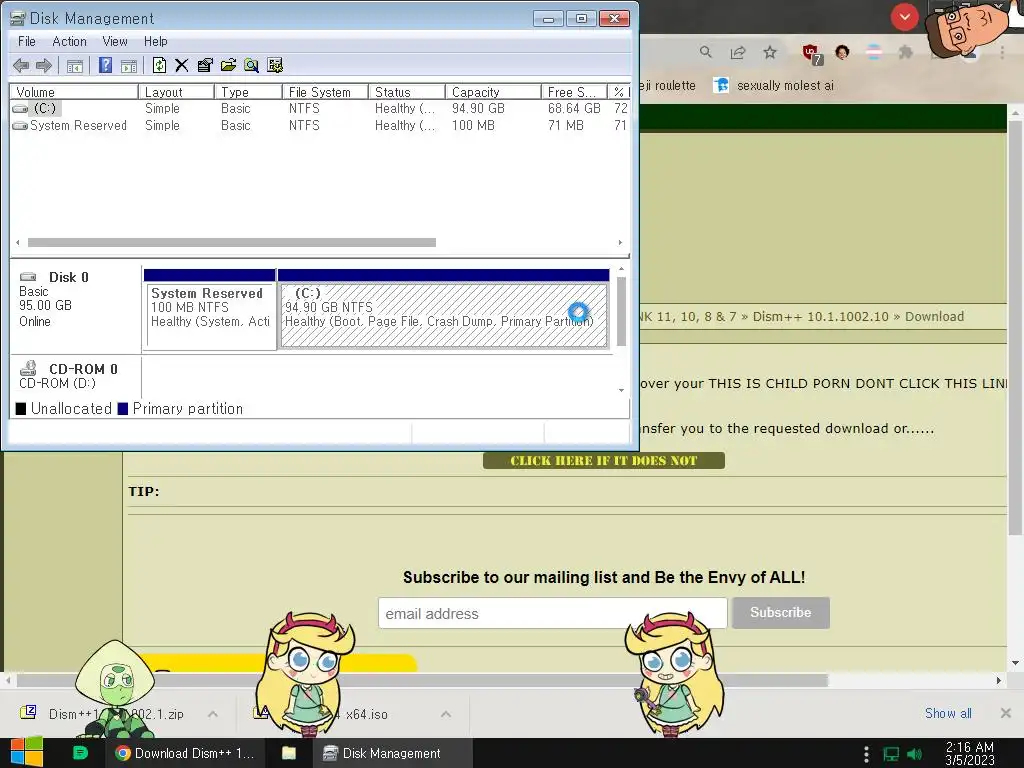The height and width of the screenshot is (768, 1024).
Task: Open the Action menu in Disk Management
Action: point(69,41)
